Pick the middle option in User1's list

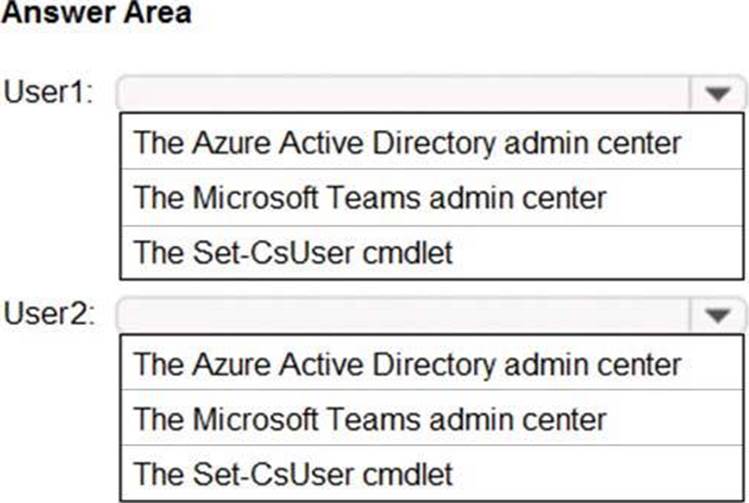(x=370, y=197)
